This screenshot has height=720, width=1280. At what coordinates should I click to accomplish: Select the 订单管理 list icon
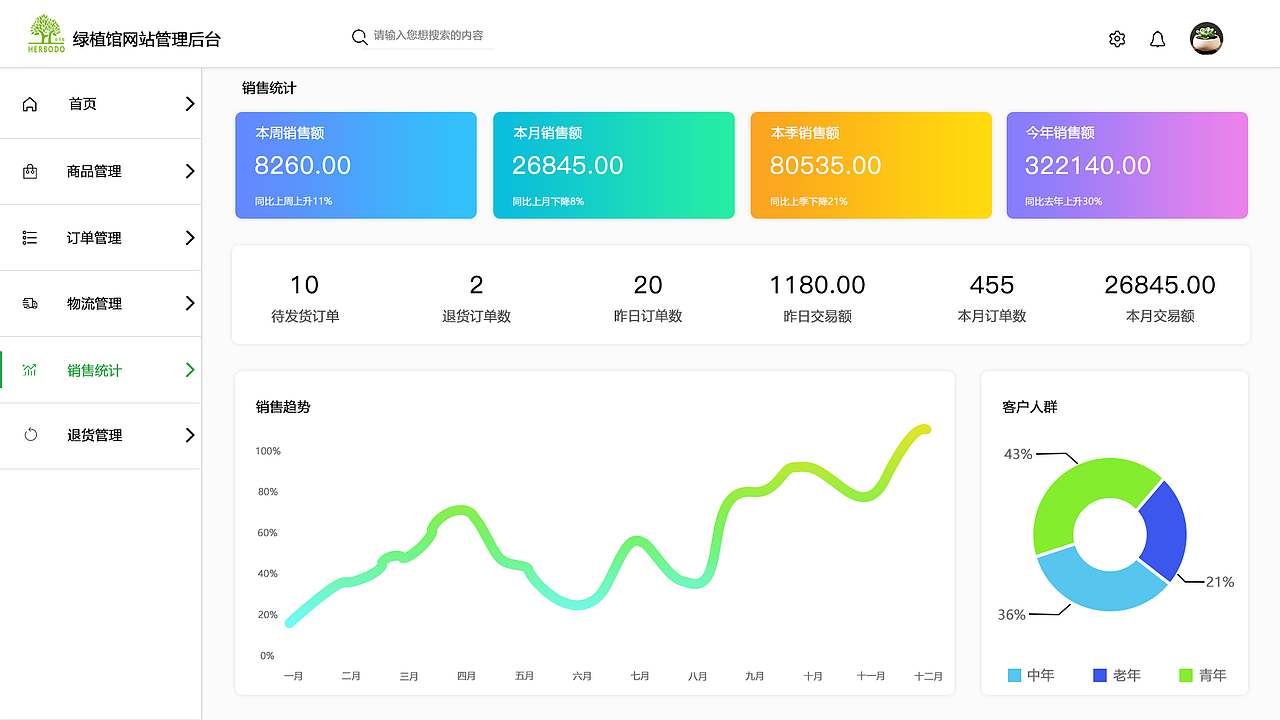31,237
